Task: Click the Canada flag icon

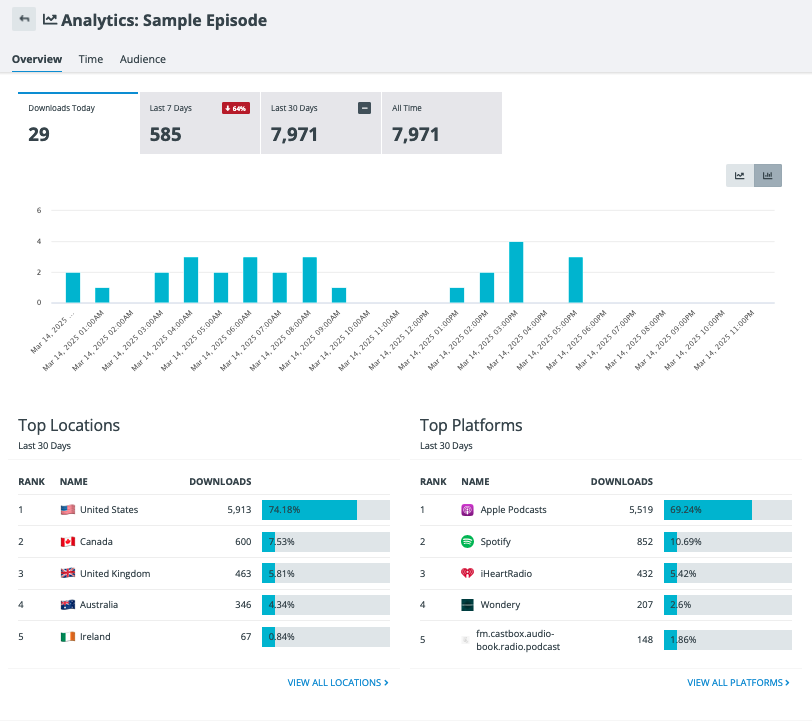Action: tap(68, 542)
